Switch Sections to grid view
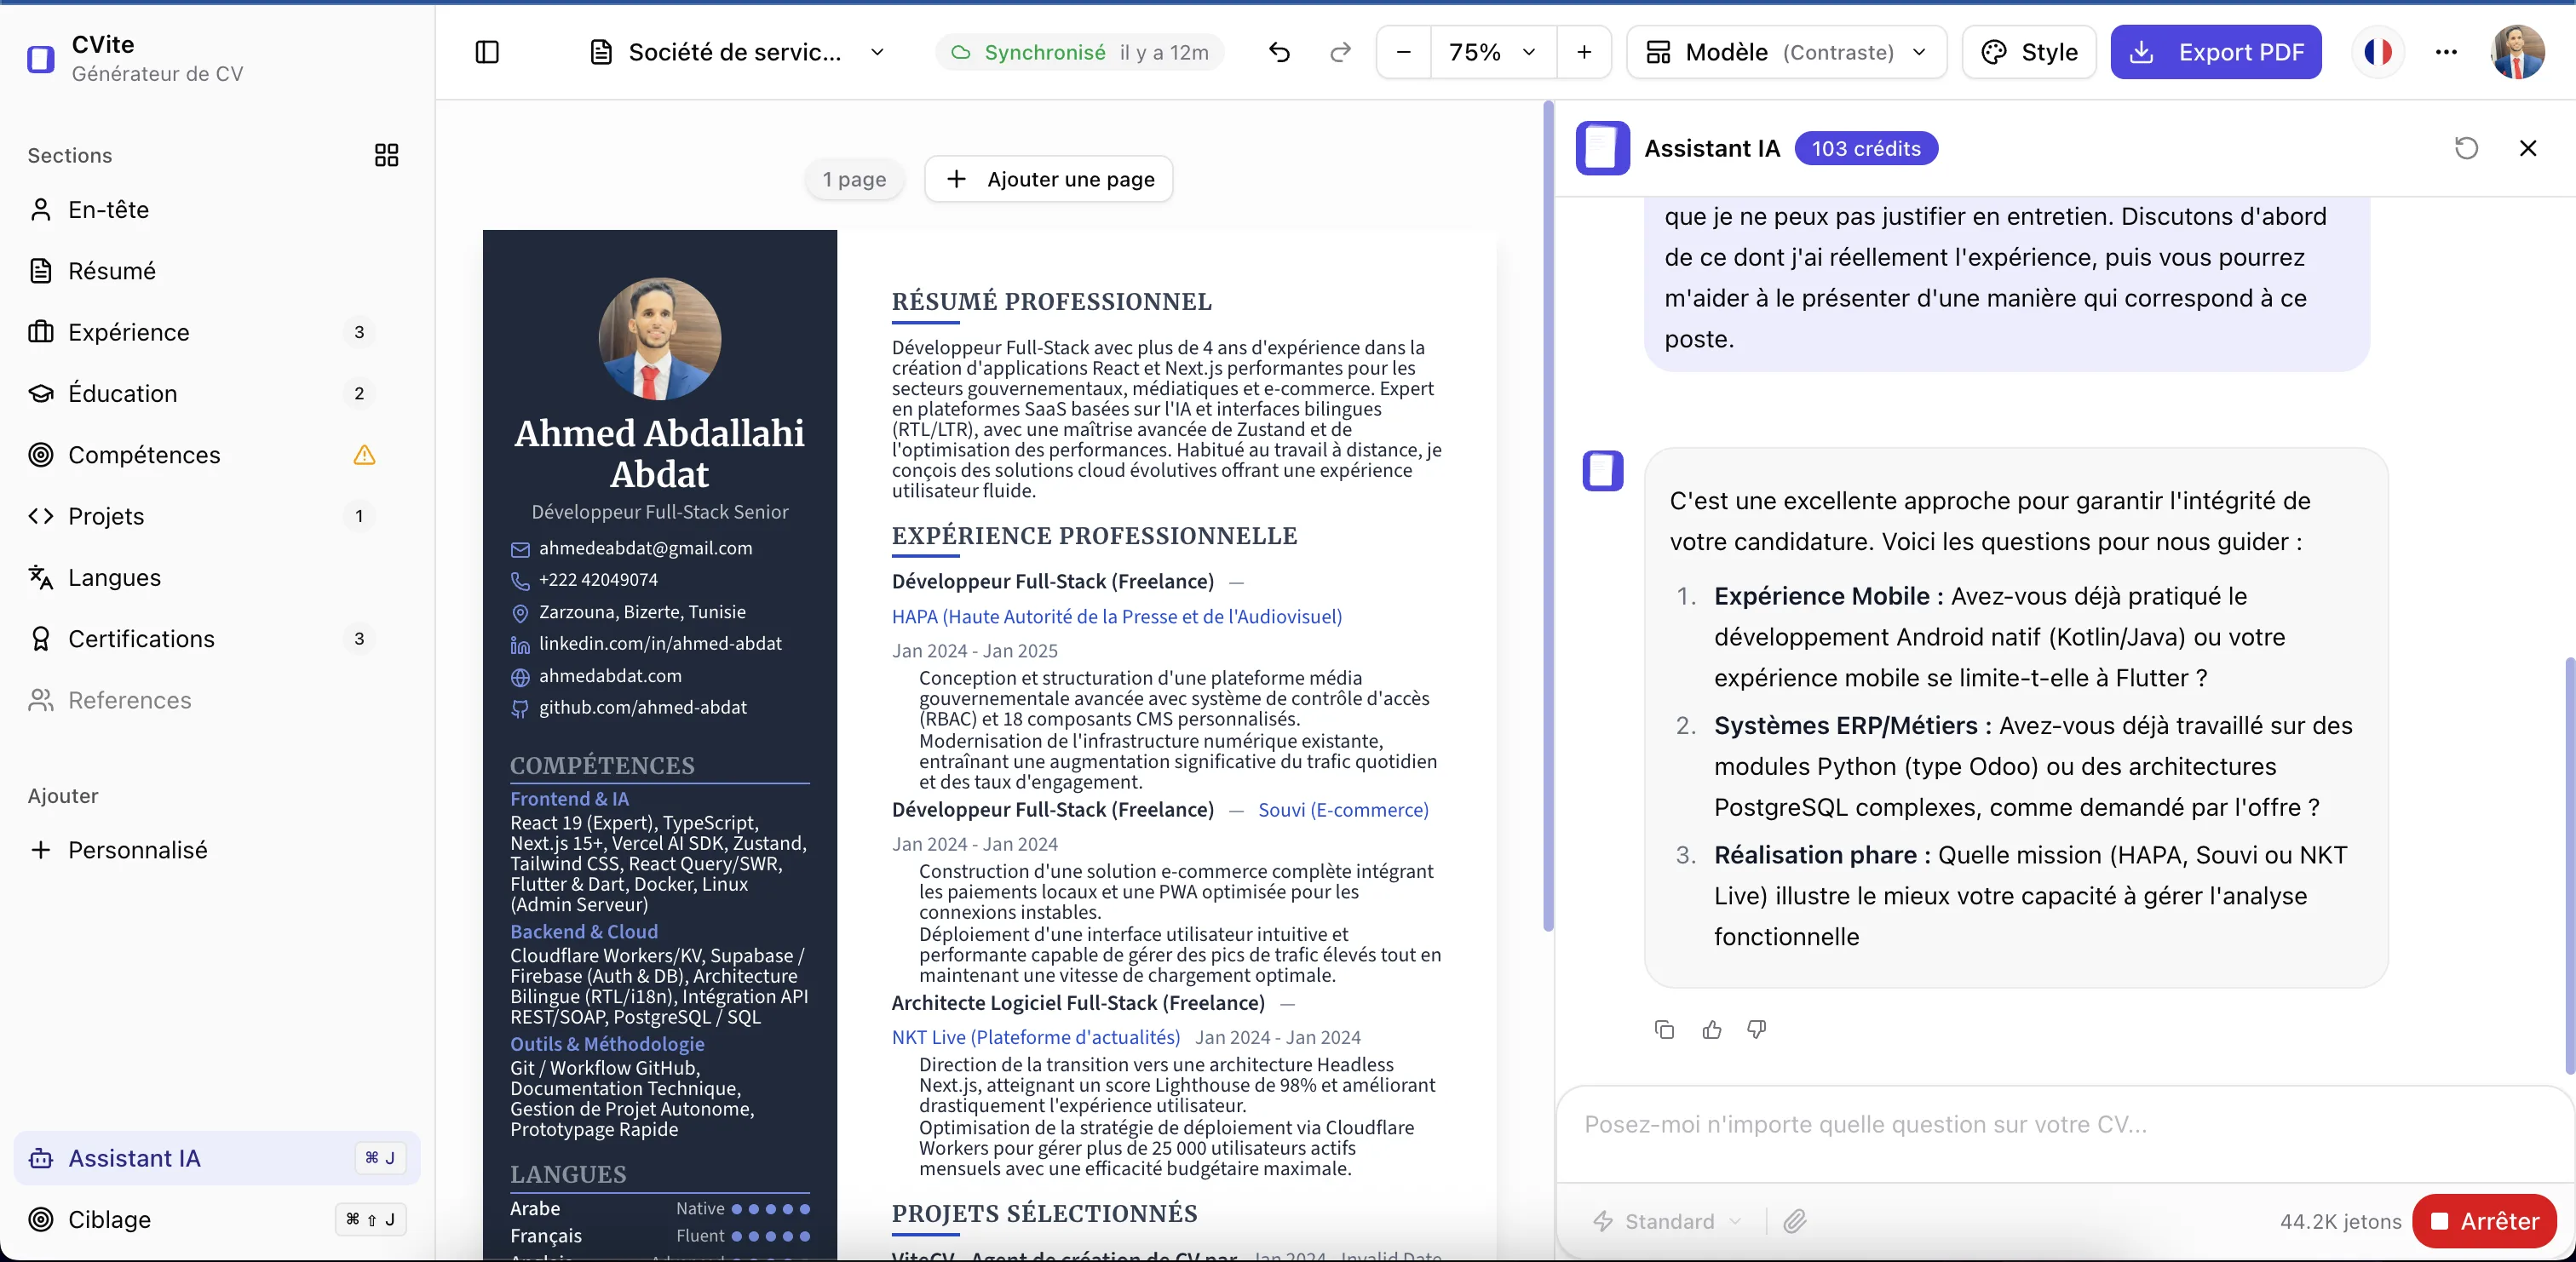The width and height of the screenshot is (2576, 1262). pos(386,156)
